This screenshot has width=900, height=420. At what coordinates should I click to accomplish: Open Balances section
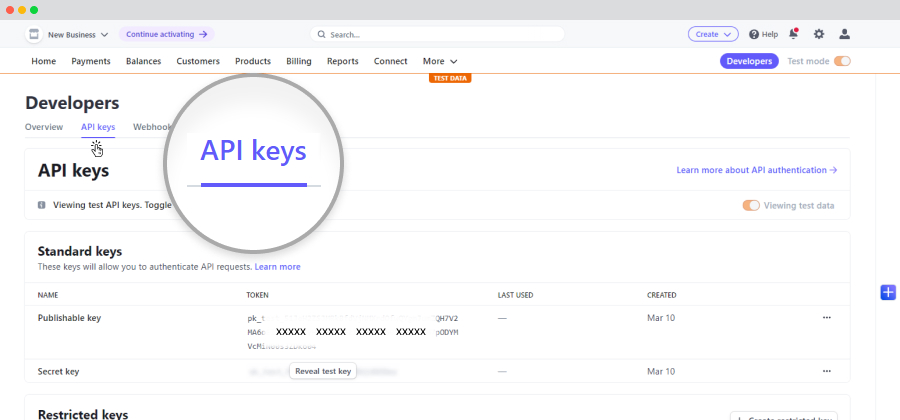pos(143,61)
